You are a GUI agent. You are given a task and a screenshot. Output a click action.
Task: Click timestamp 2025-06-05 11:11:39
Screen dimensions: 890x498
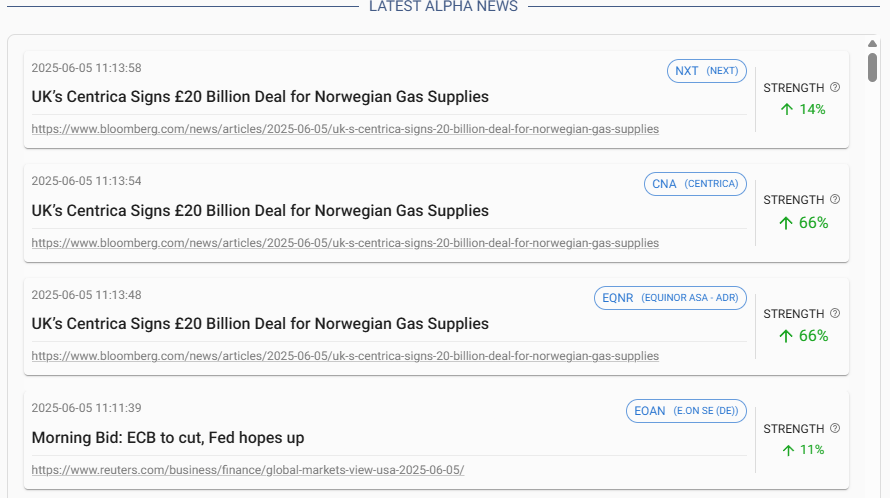(86, 408)
